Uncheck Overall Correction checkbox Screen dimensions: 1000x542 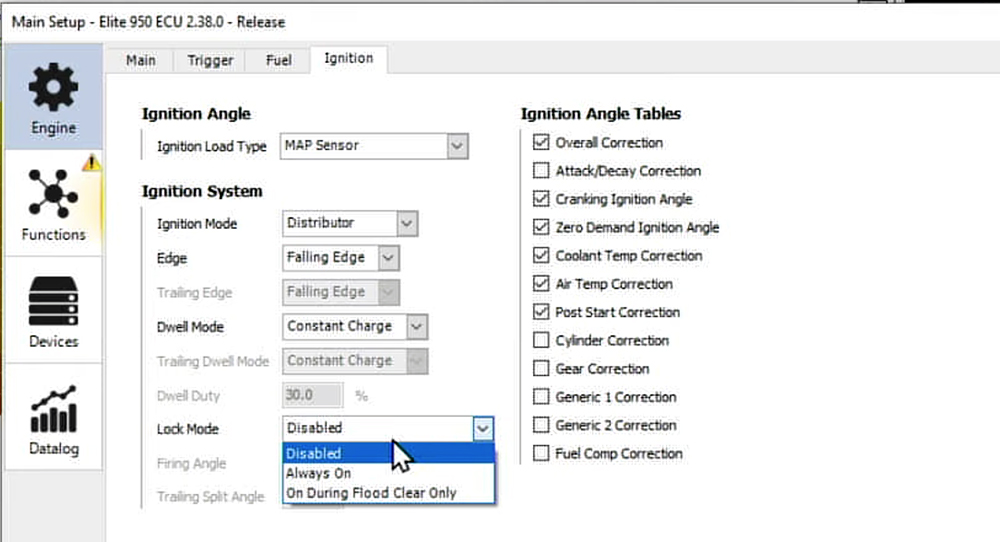coord(541,142)
